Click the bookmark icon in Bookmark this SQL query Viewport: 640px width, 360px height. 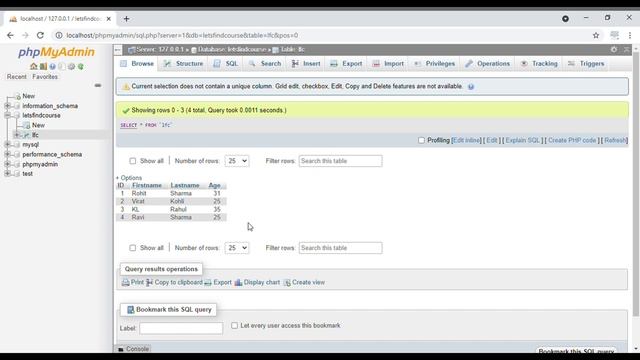(131, 310)
